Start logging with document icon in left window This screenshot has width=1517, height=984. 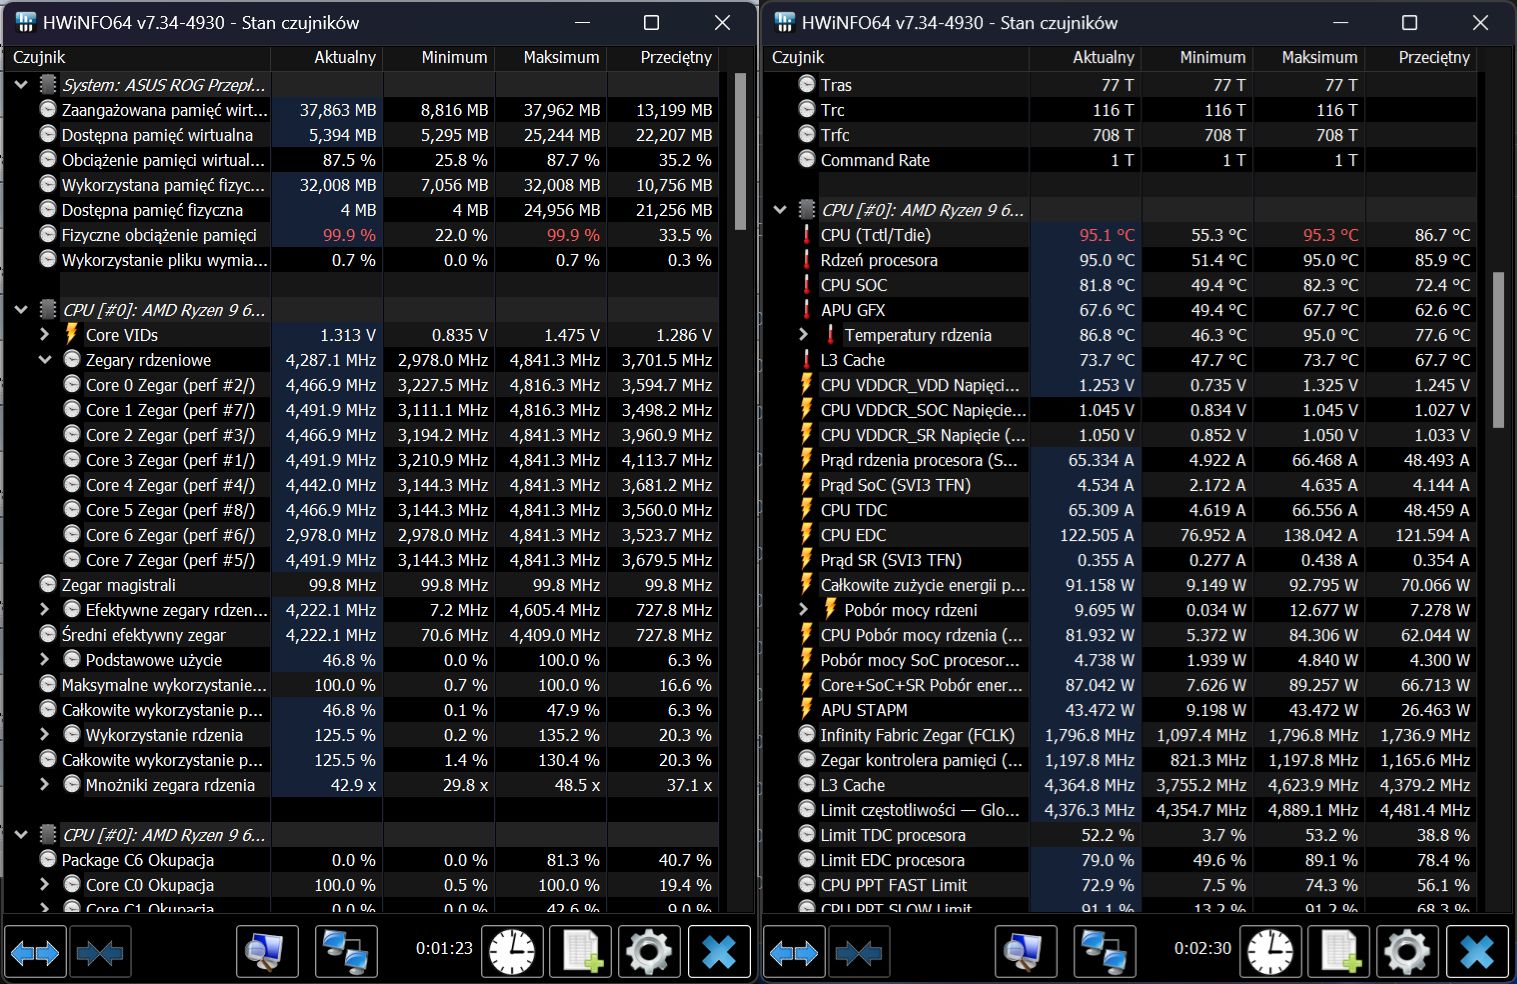point(581,952)
